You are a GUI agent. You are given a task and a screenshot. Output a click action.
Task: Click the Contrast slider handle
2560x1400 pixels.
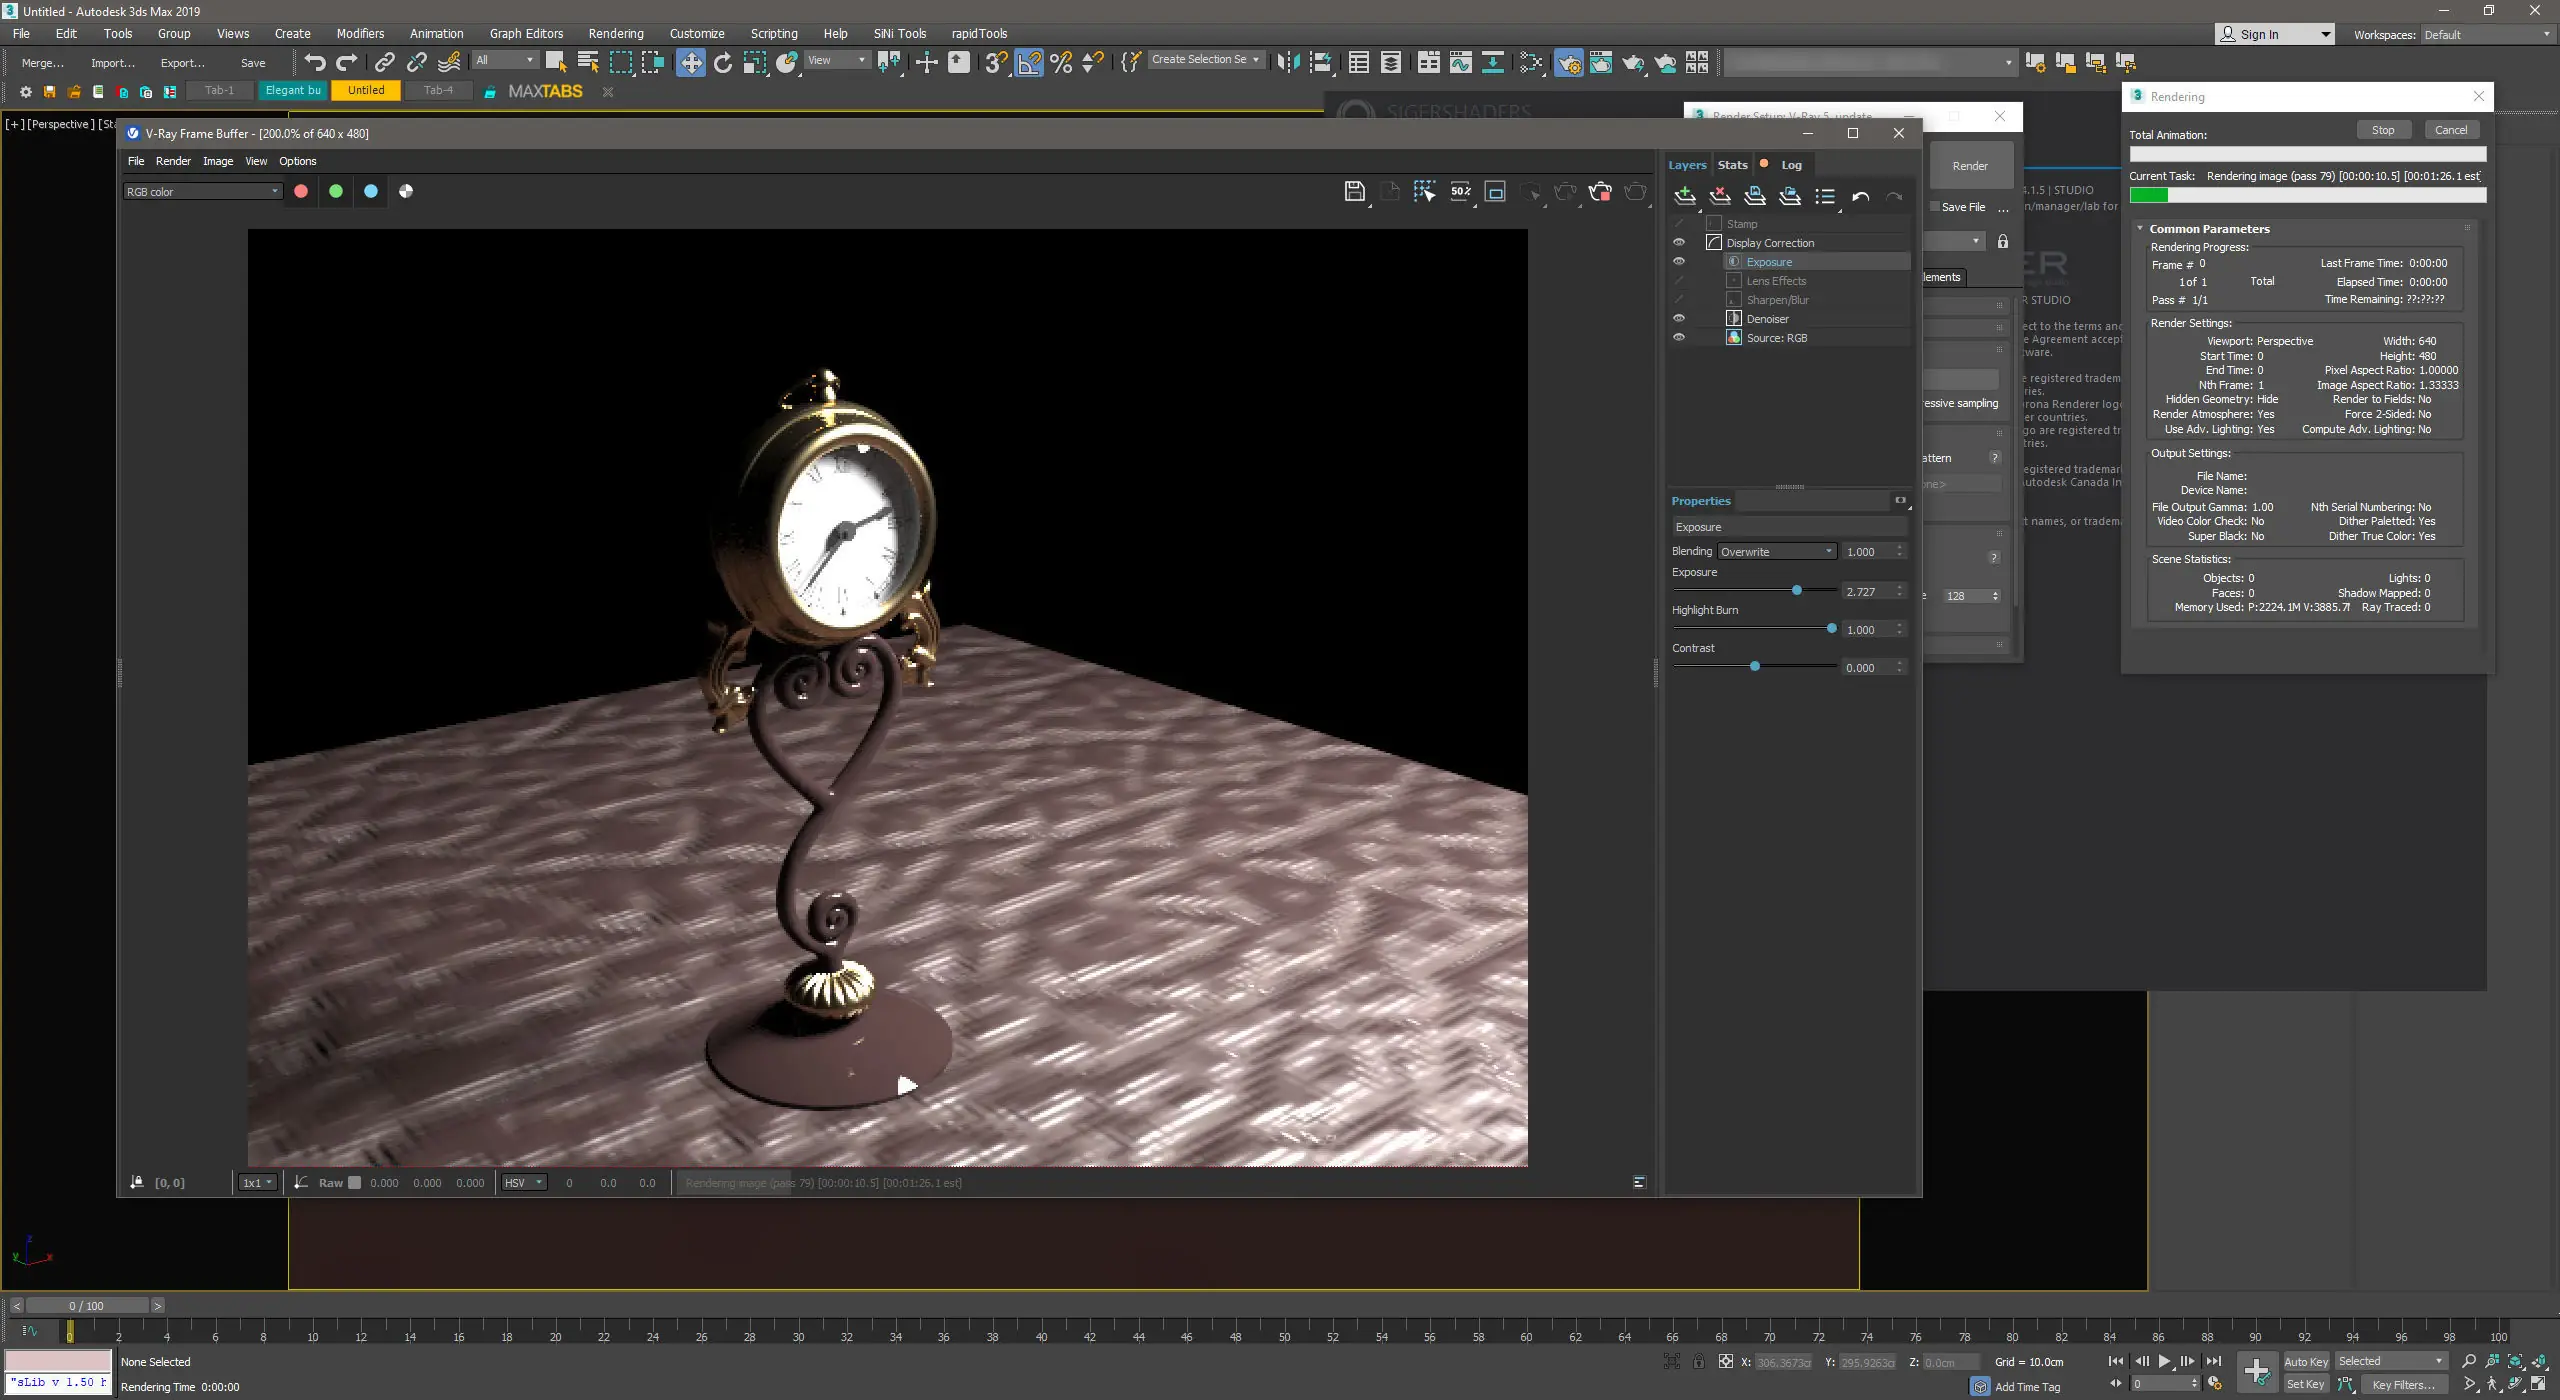click(x=1755, y=667)
